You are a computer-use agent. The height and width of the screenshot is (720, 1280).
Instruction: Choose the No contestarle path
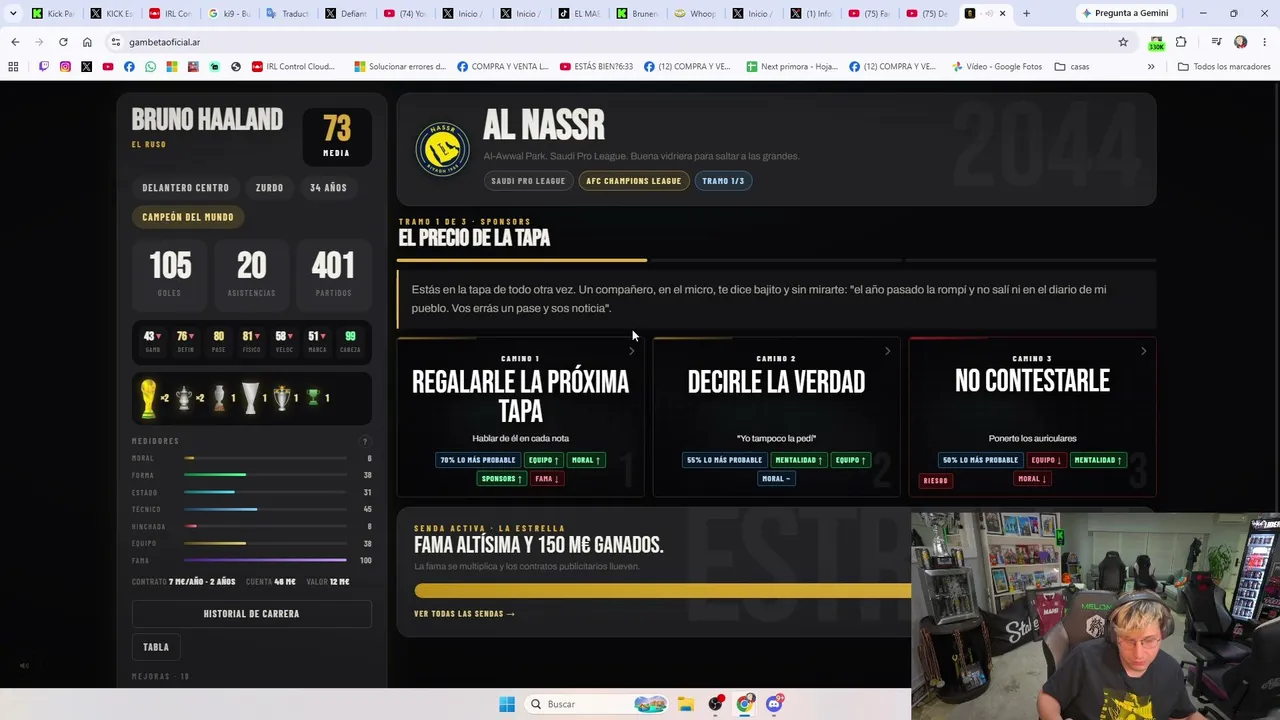(1032, 417)
